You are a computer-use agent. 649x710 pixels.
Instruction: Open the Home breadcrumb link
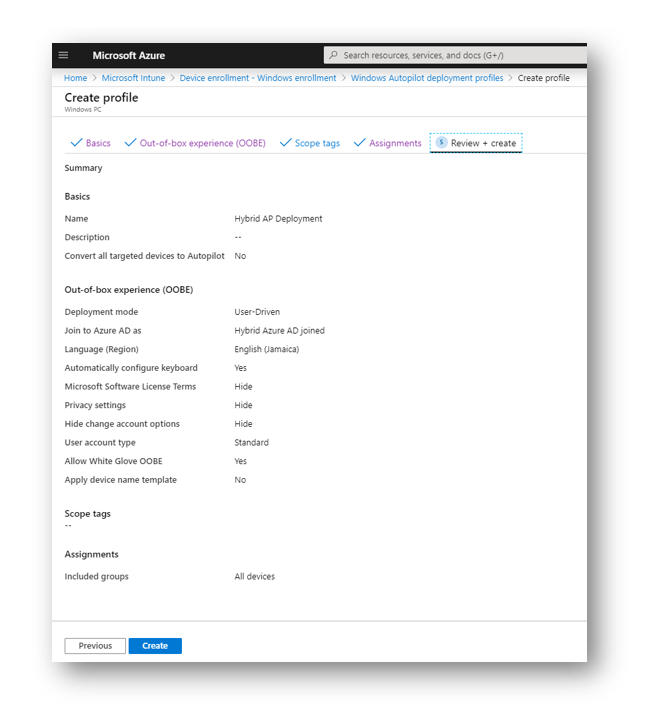75,78
